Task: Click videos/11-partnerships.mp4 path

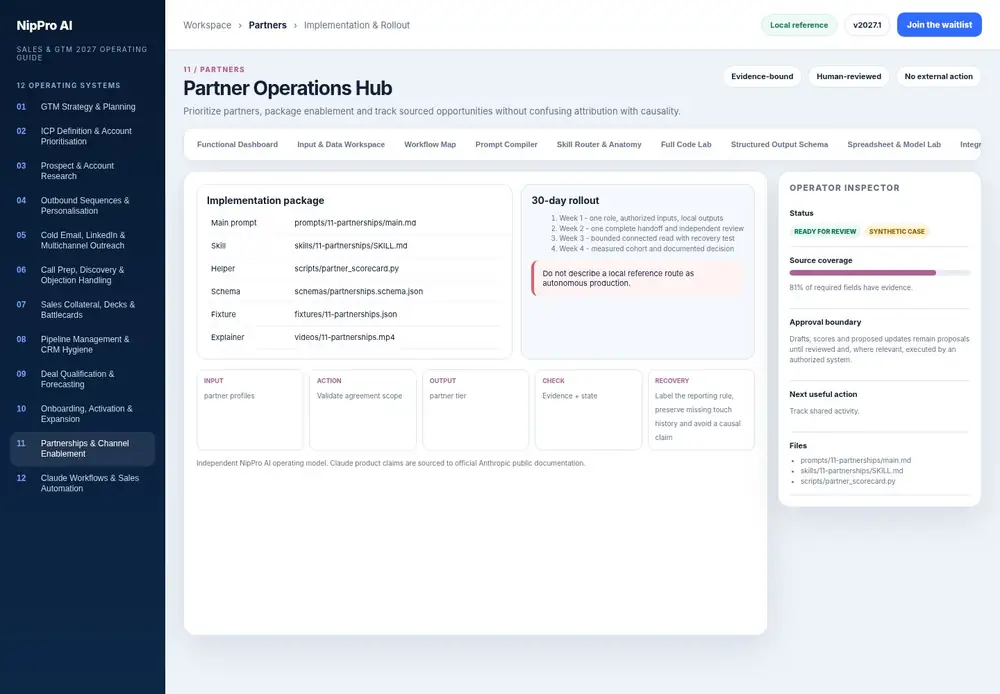Action: (x=344, y=337)
